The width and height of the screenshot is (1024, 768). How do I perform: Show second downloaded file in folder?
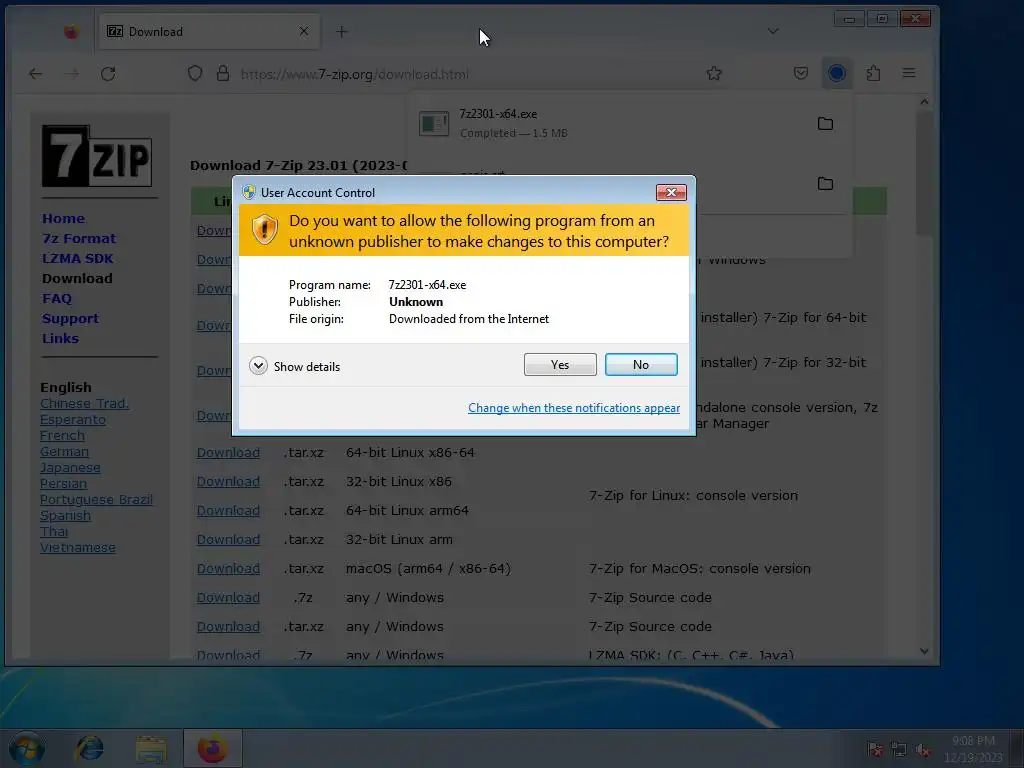pyautogui.click(x=825, y=184)
